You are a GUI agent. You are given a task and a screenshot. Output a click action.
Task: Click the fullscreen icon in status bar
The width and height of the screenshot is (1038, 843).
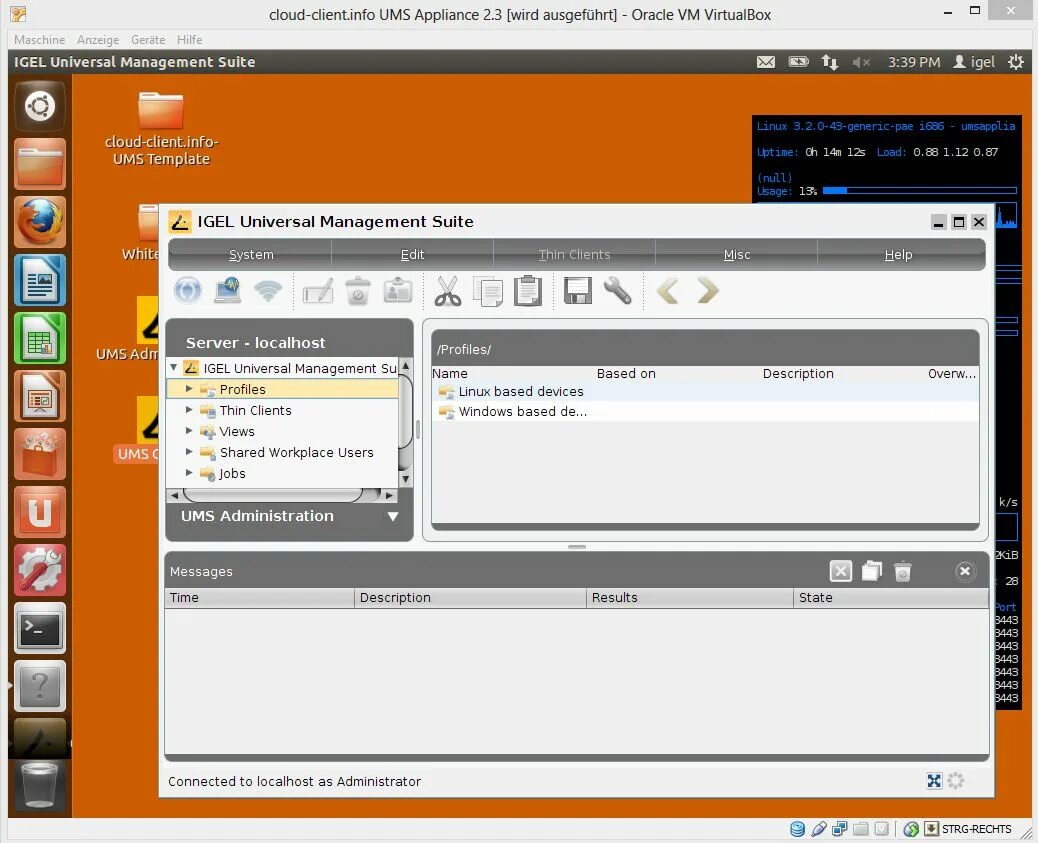click(933, 781)
